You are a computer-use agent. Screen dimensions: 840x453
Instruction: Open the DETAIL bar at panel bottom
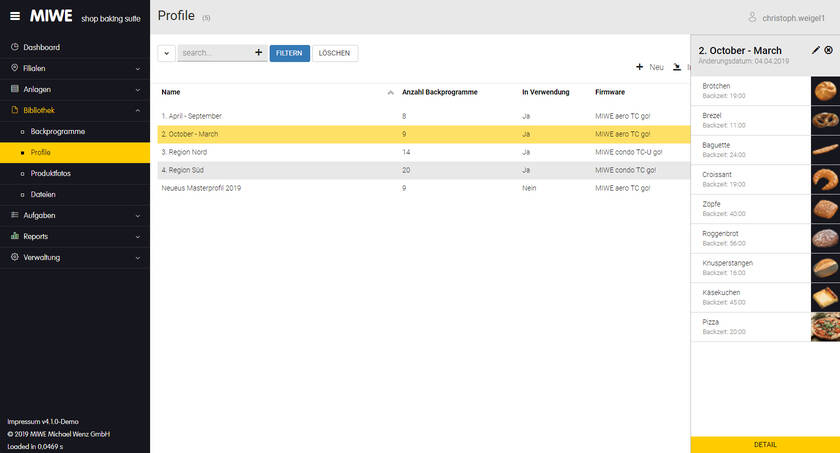pos(765,444)
